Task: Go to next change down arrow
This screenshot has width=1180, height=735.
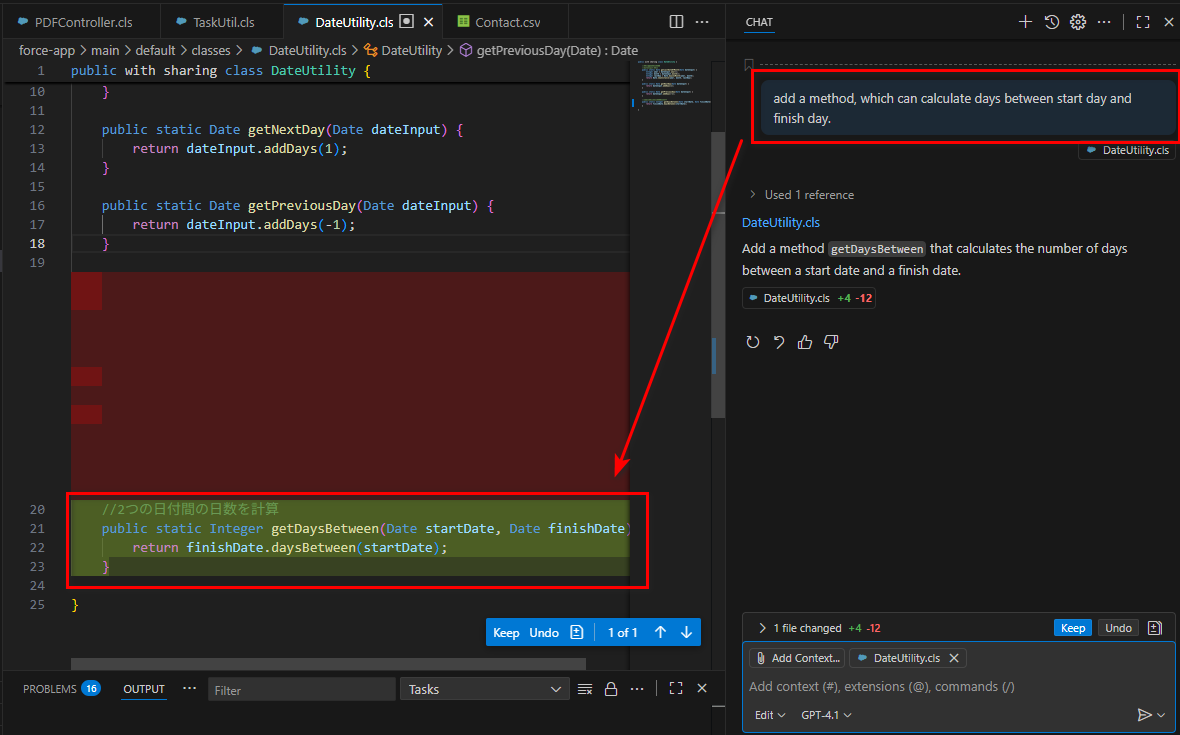Action: coord(686,632)
